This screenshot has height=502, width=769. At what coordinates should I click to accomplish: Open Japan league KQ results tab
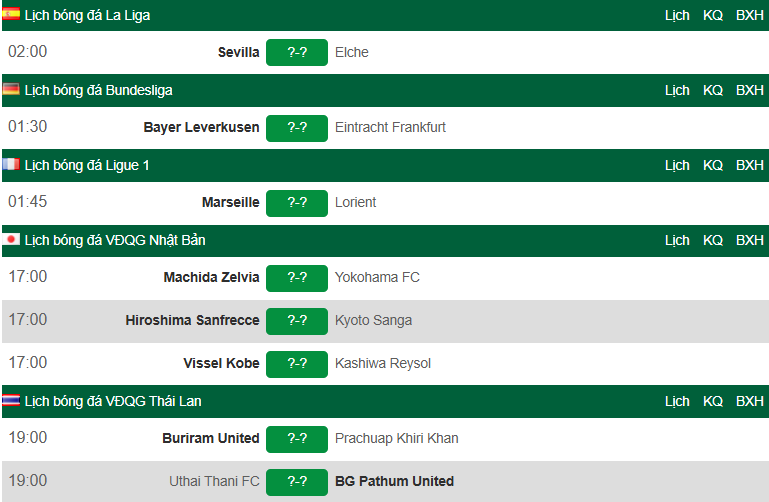[x=713, y=240]
